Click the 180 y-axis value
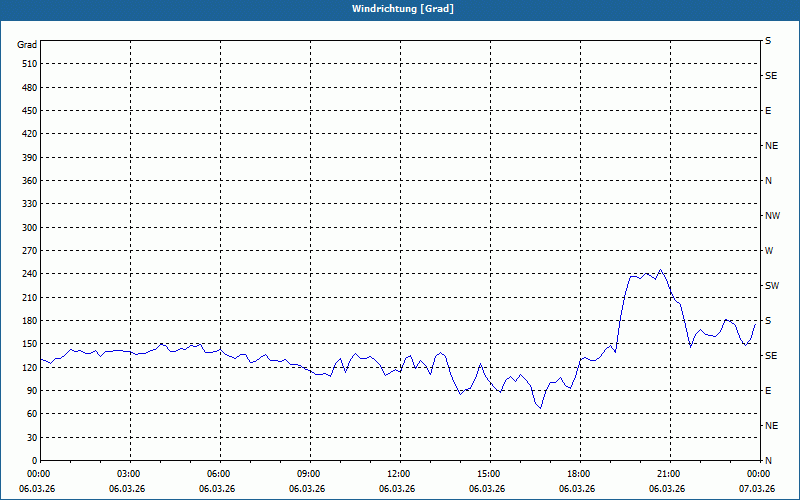The image size is (800, 500). (30, 321)
